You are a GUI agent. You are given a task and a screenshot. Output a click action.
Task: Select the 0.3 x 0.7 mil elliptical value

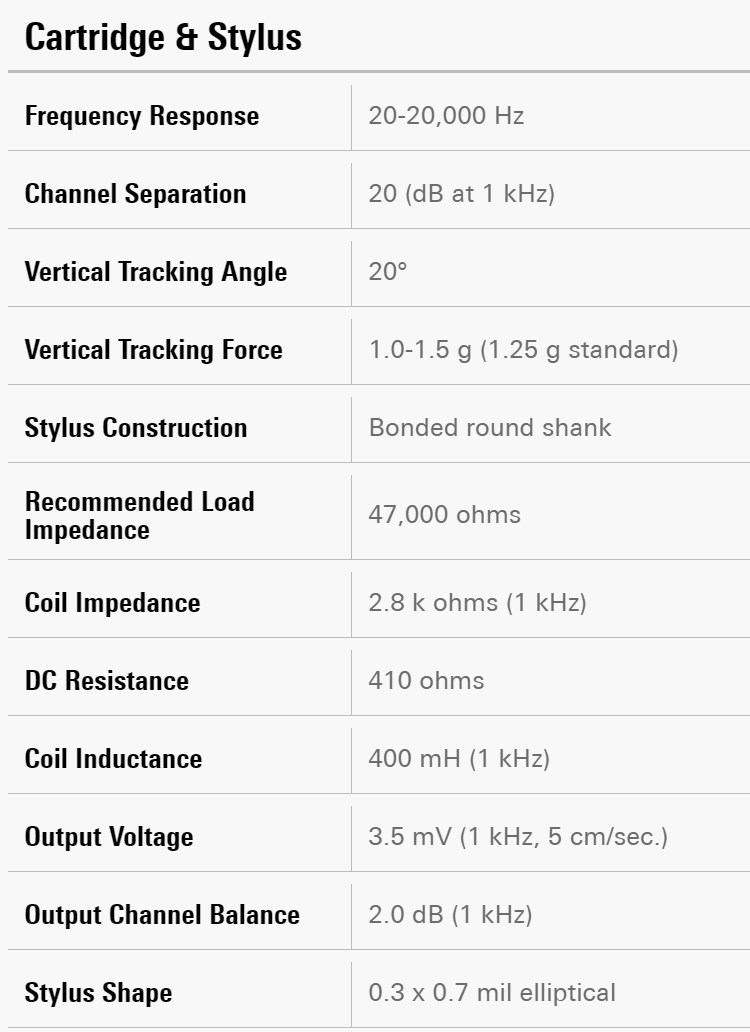coord(492,993)
